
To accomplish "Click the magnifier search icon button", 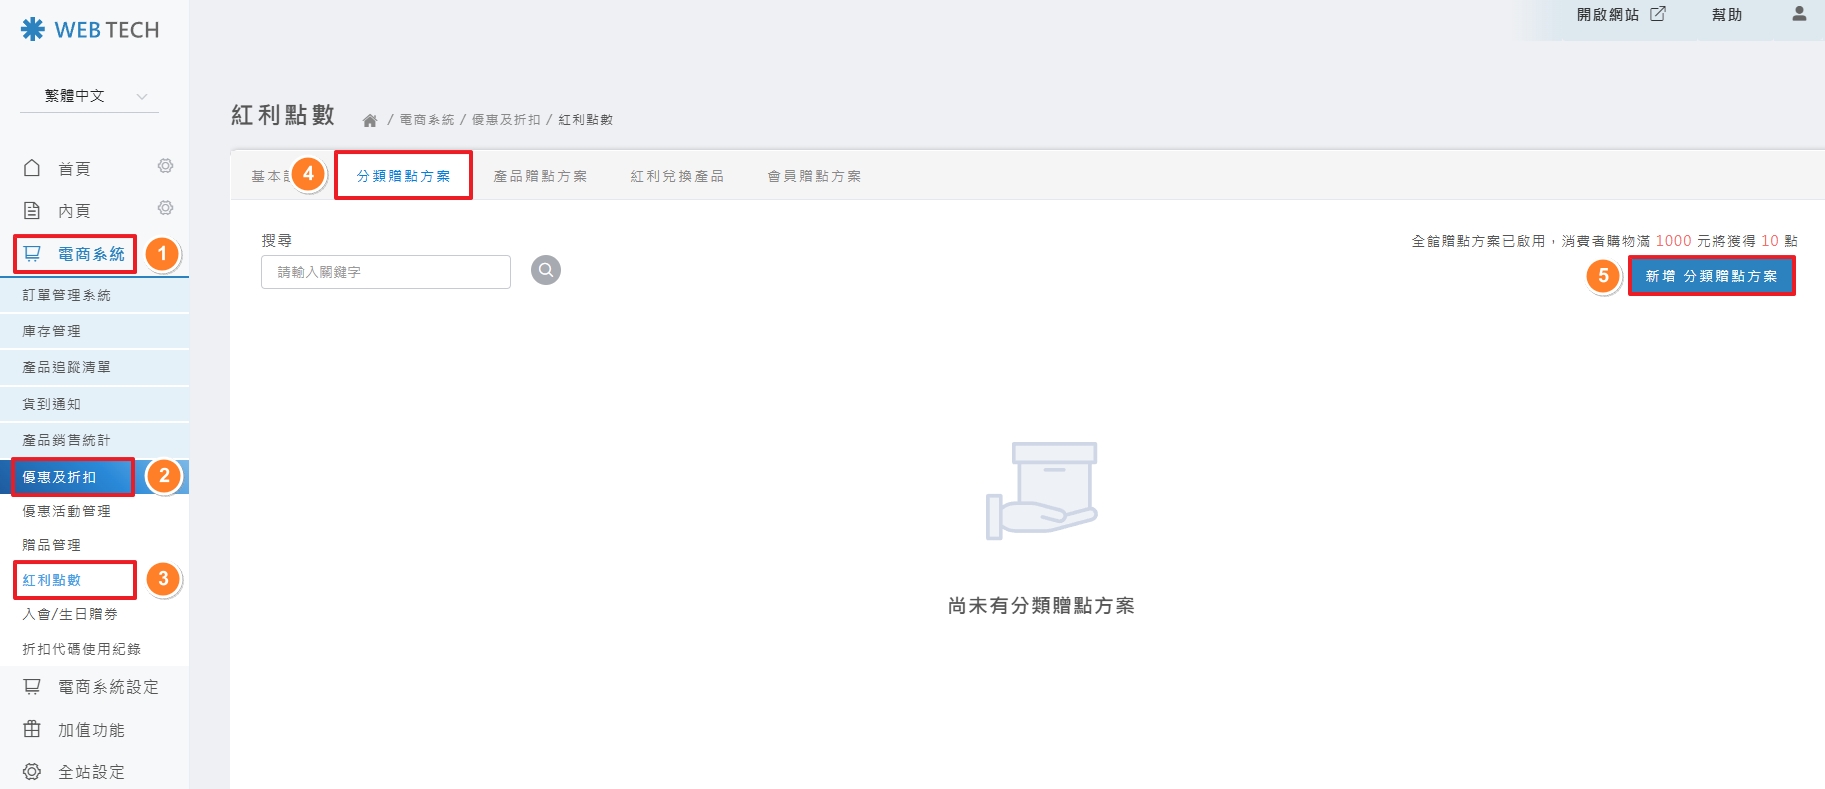I will pyautogui.click(x=545, y=270).
